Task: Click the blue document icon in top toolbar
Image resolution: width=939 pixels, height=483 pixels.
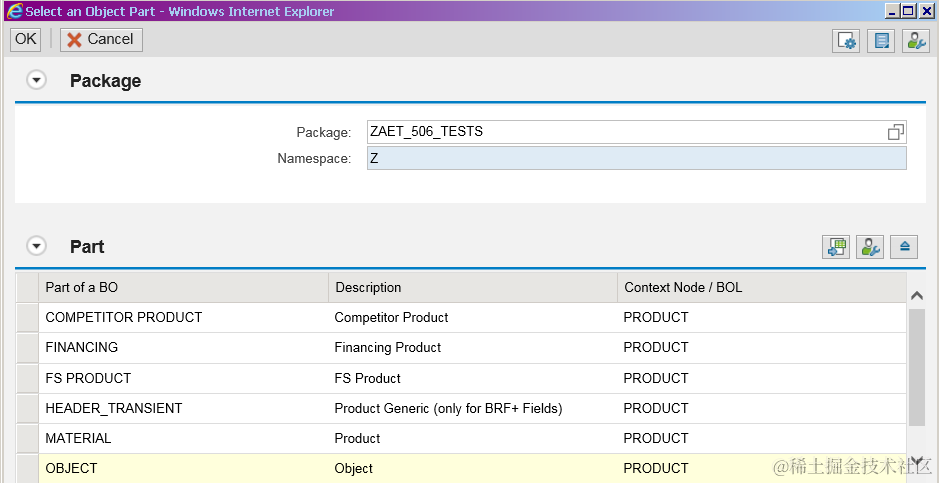Action: [x=881, y=40]
